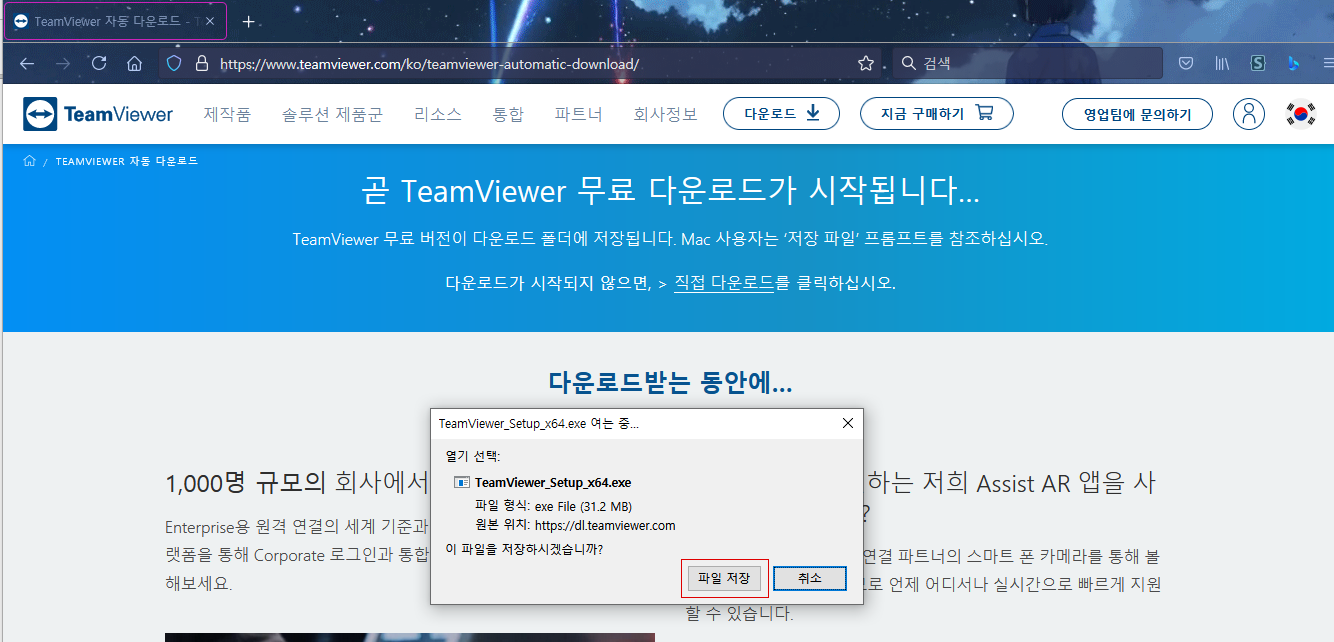
Task: Open the 리소스 menu
Action: click(x=438, y=114)
